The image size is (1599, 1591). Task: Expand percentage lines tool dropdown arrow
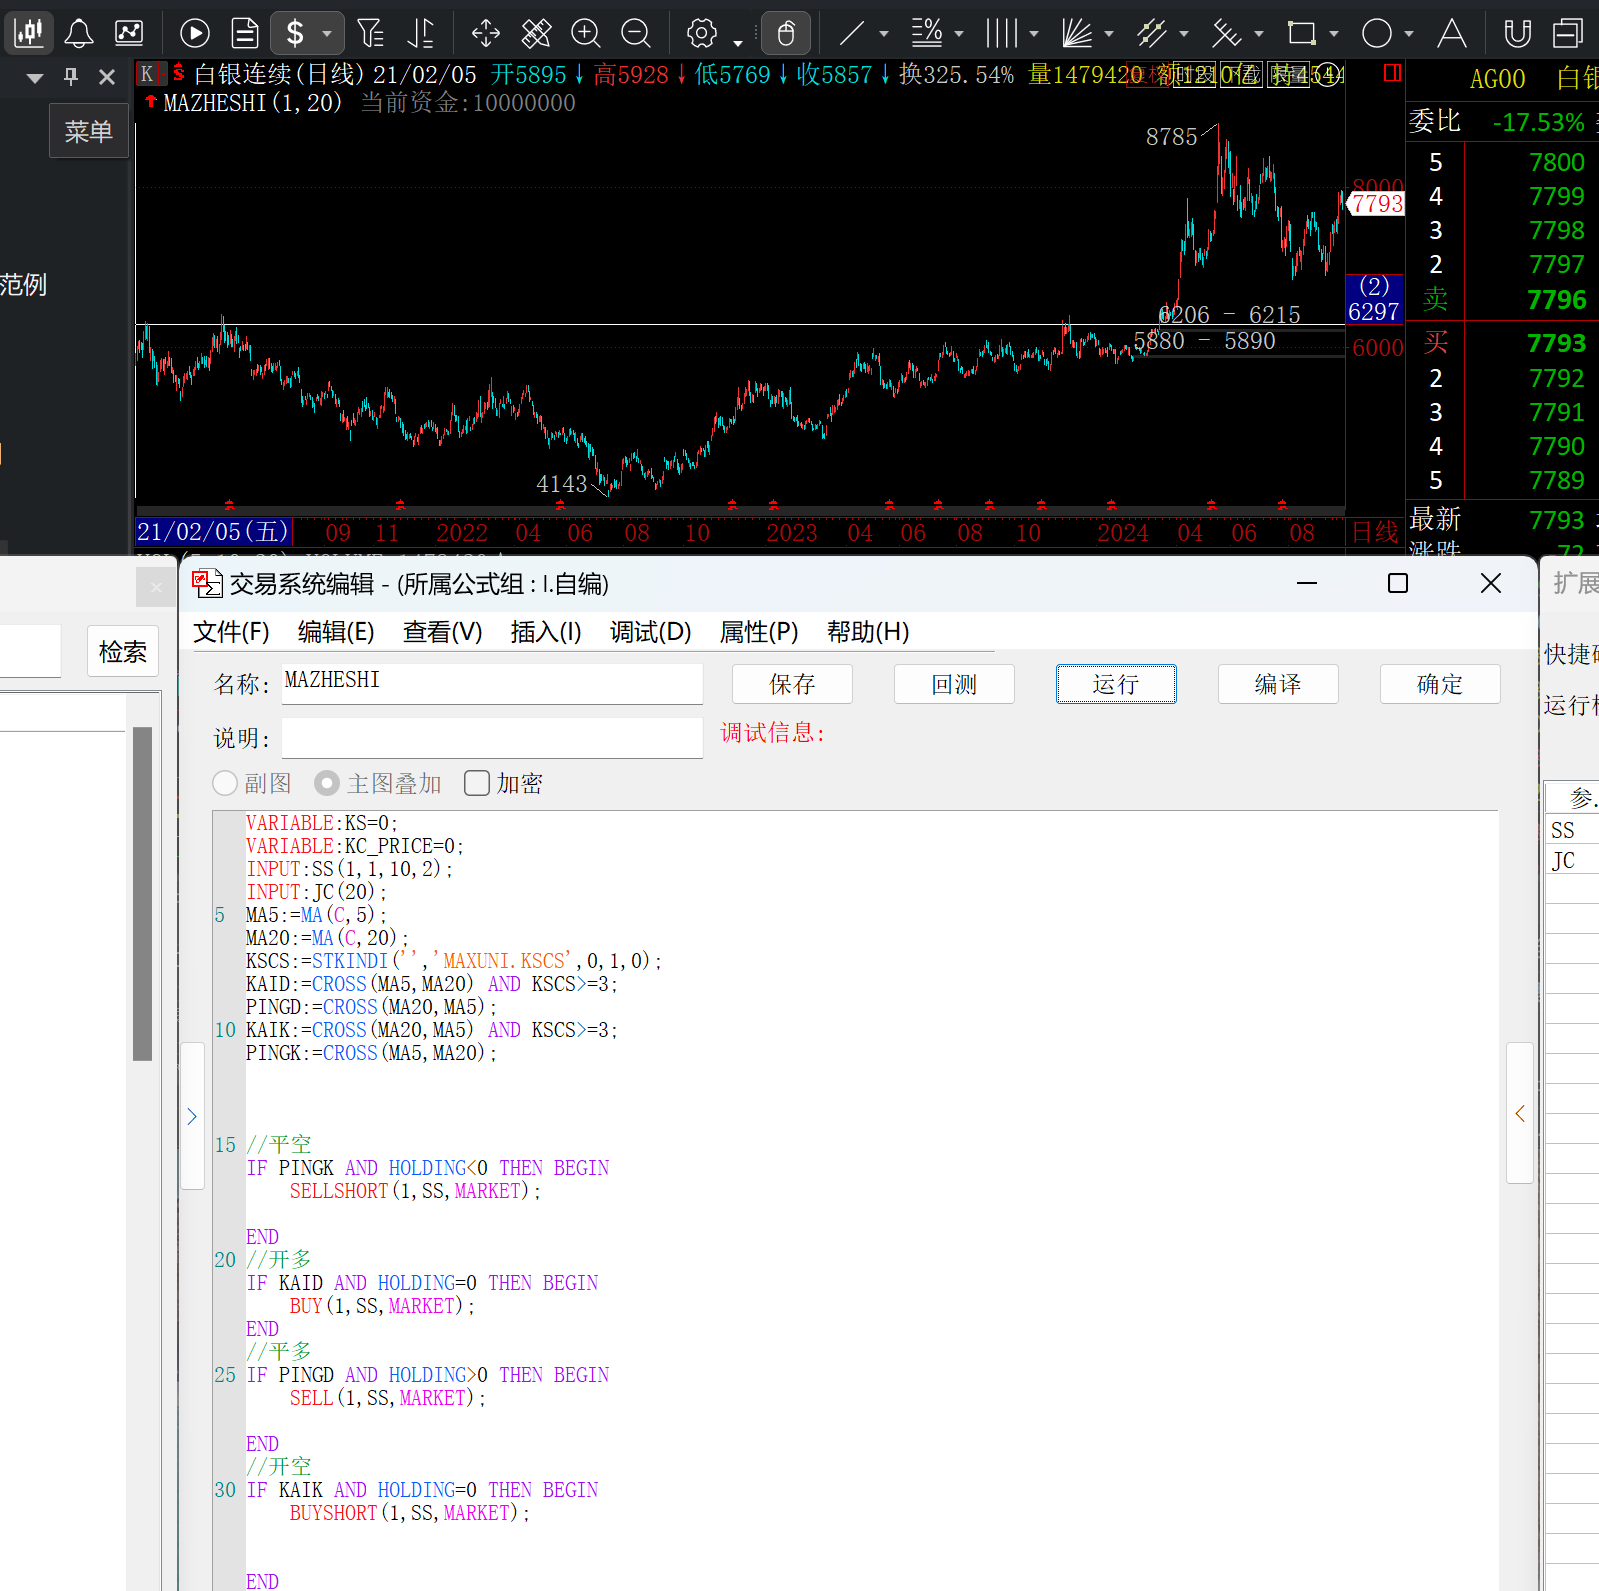tap(959, 34)
